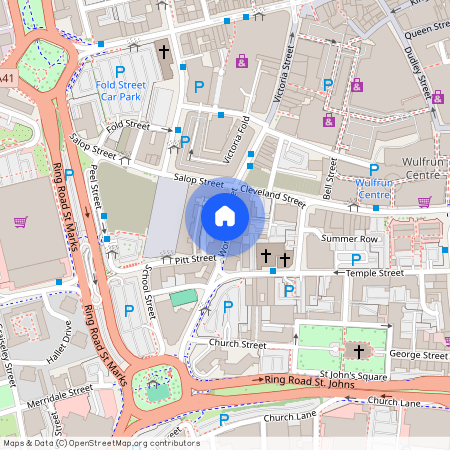Open the OpenStreetMap.org contributors attribution
Screen dimensions: 450x450
pyautogui.click(x=134, y=443)
